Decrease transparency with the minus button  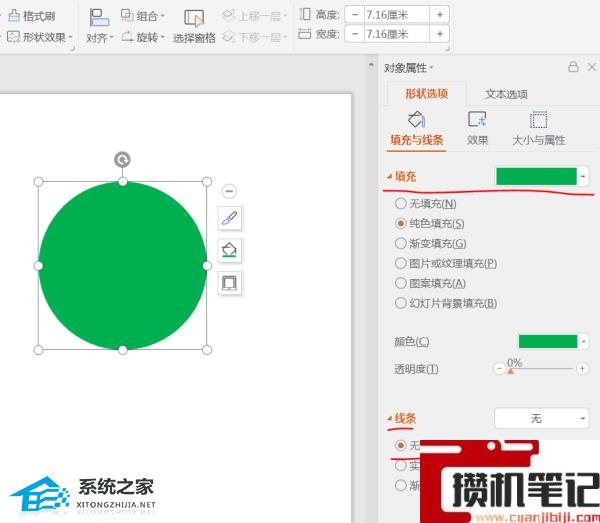(x=499, y=369)
